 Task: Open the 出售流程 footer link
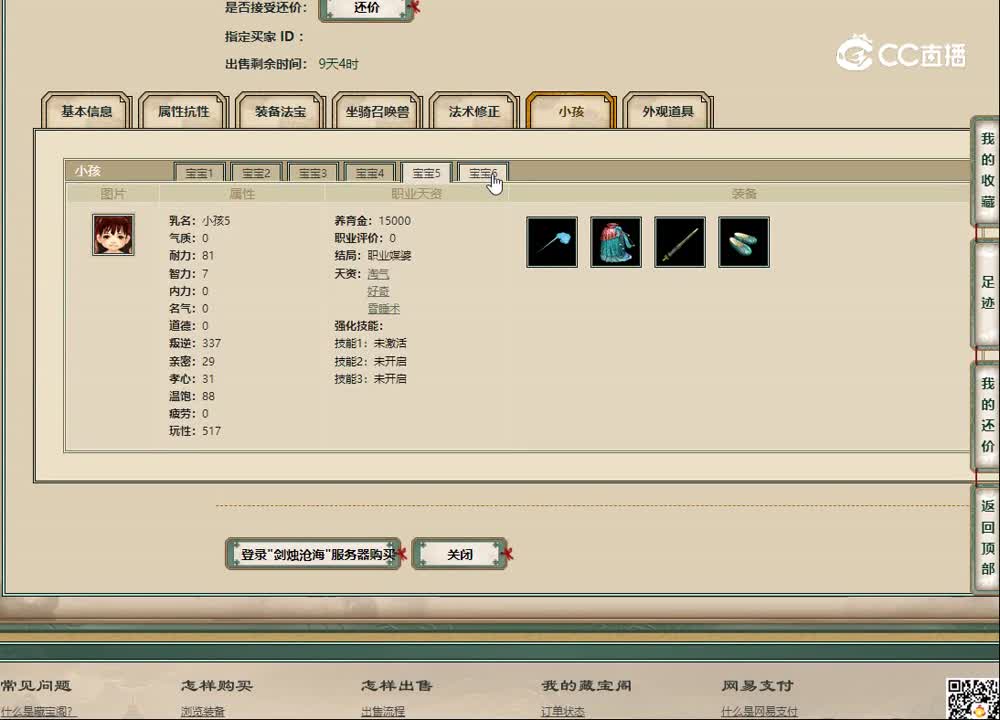[383, 711]
